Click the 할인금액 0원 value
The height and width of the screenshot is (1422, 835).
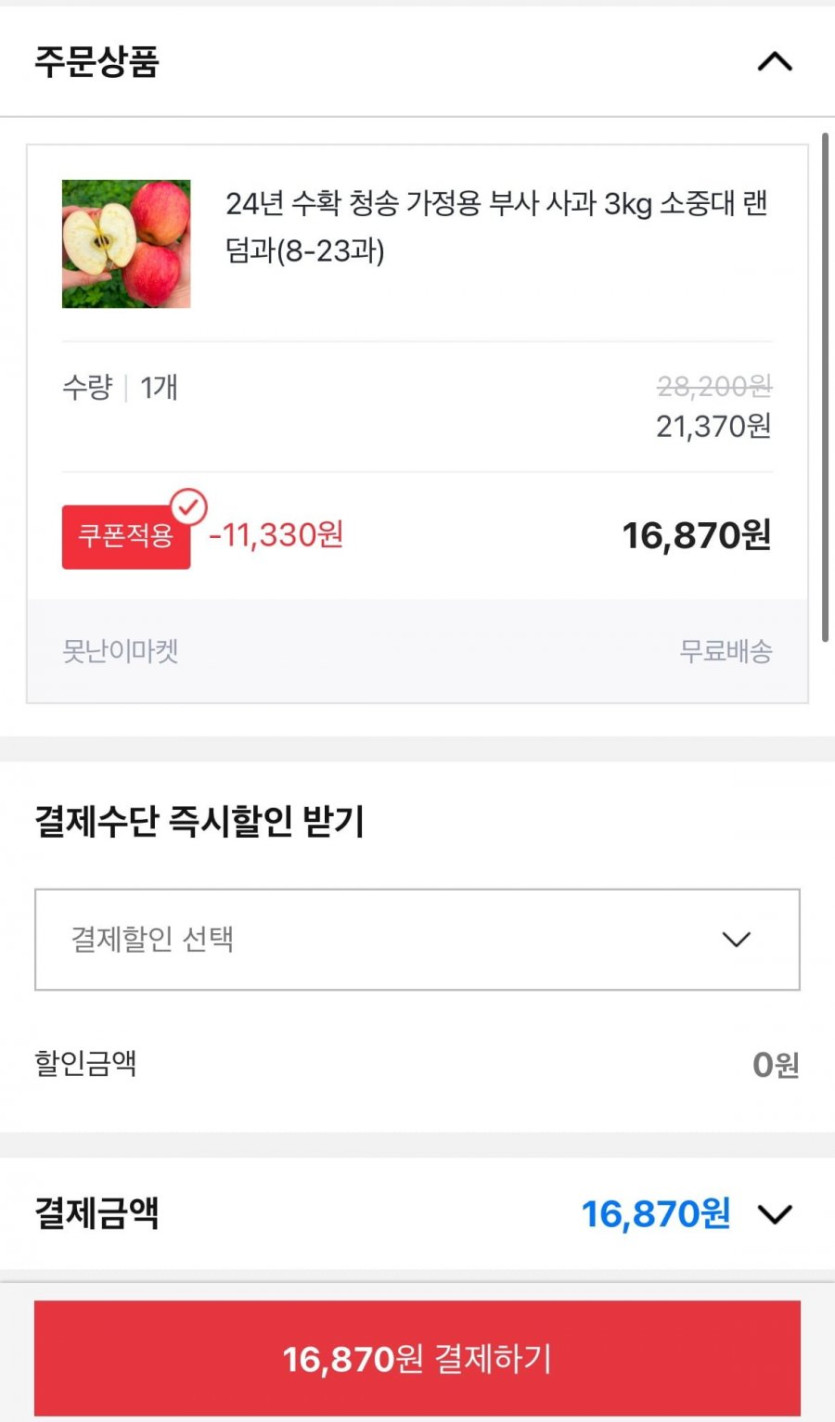[775, 1065]
